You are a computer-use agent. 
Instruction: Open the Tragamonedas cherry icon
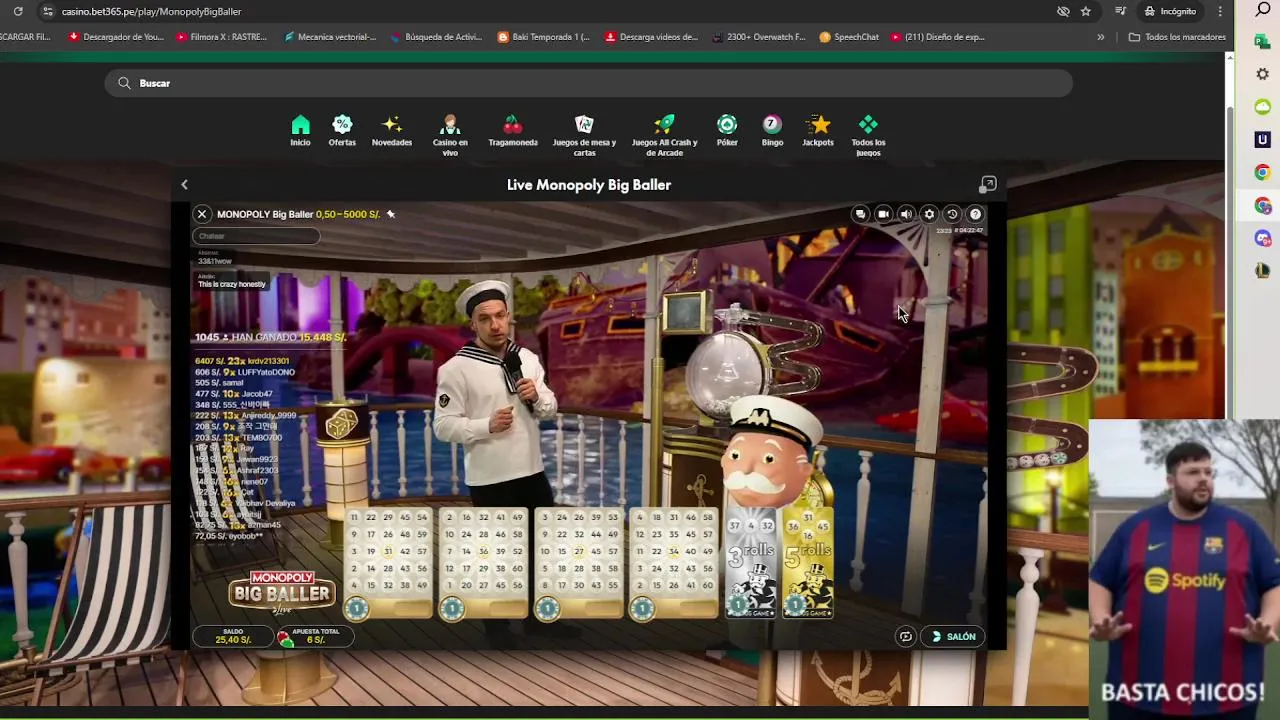pos(513,130)
